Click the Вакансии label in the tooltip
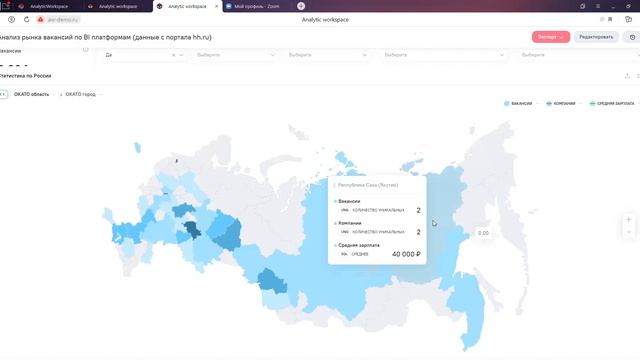 (x=349, y=201)
